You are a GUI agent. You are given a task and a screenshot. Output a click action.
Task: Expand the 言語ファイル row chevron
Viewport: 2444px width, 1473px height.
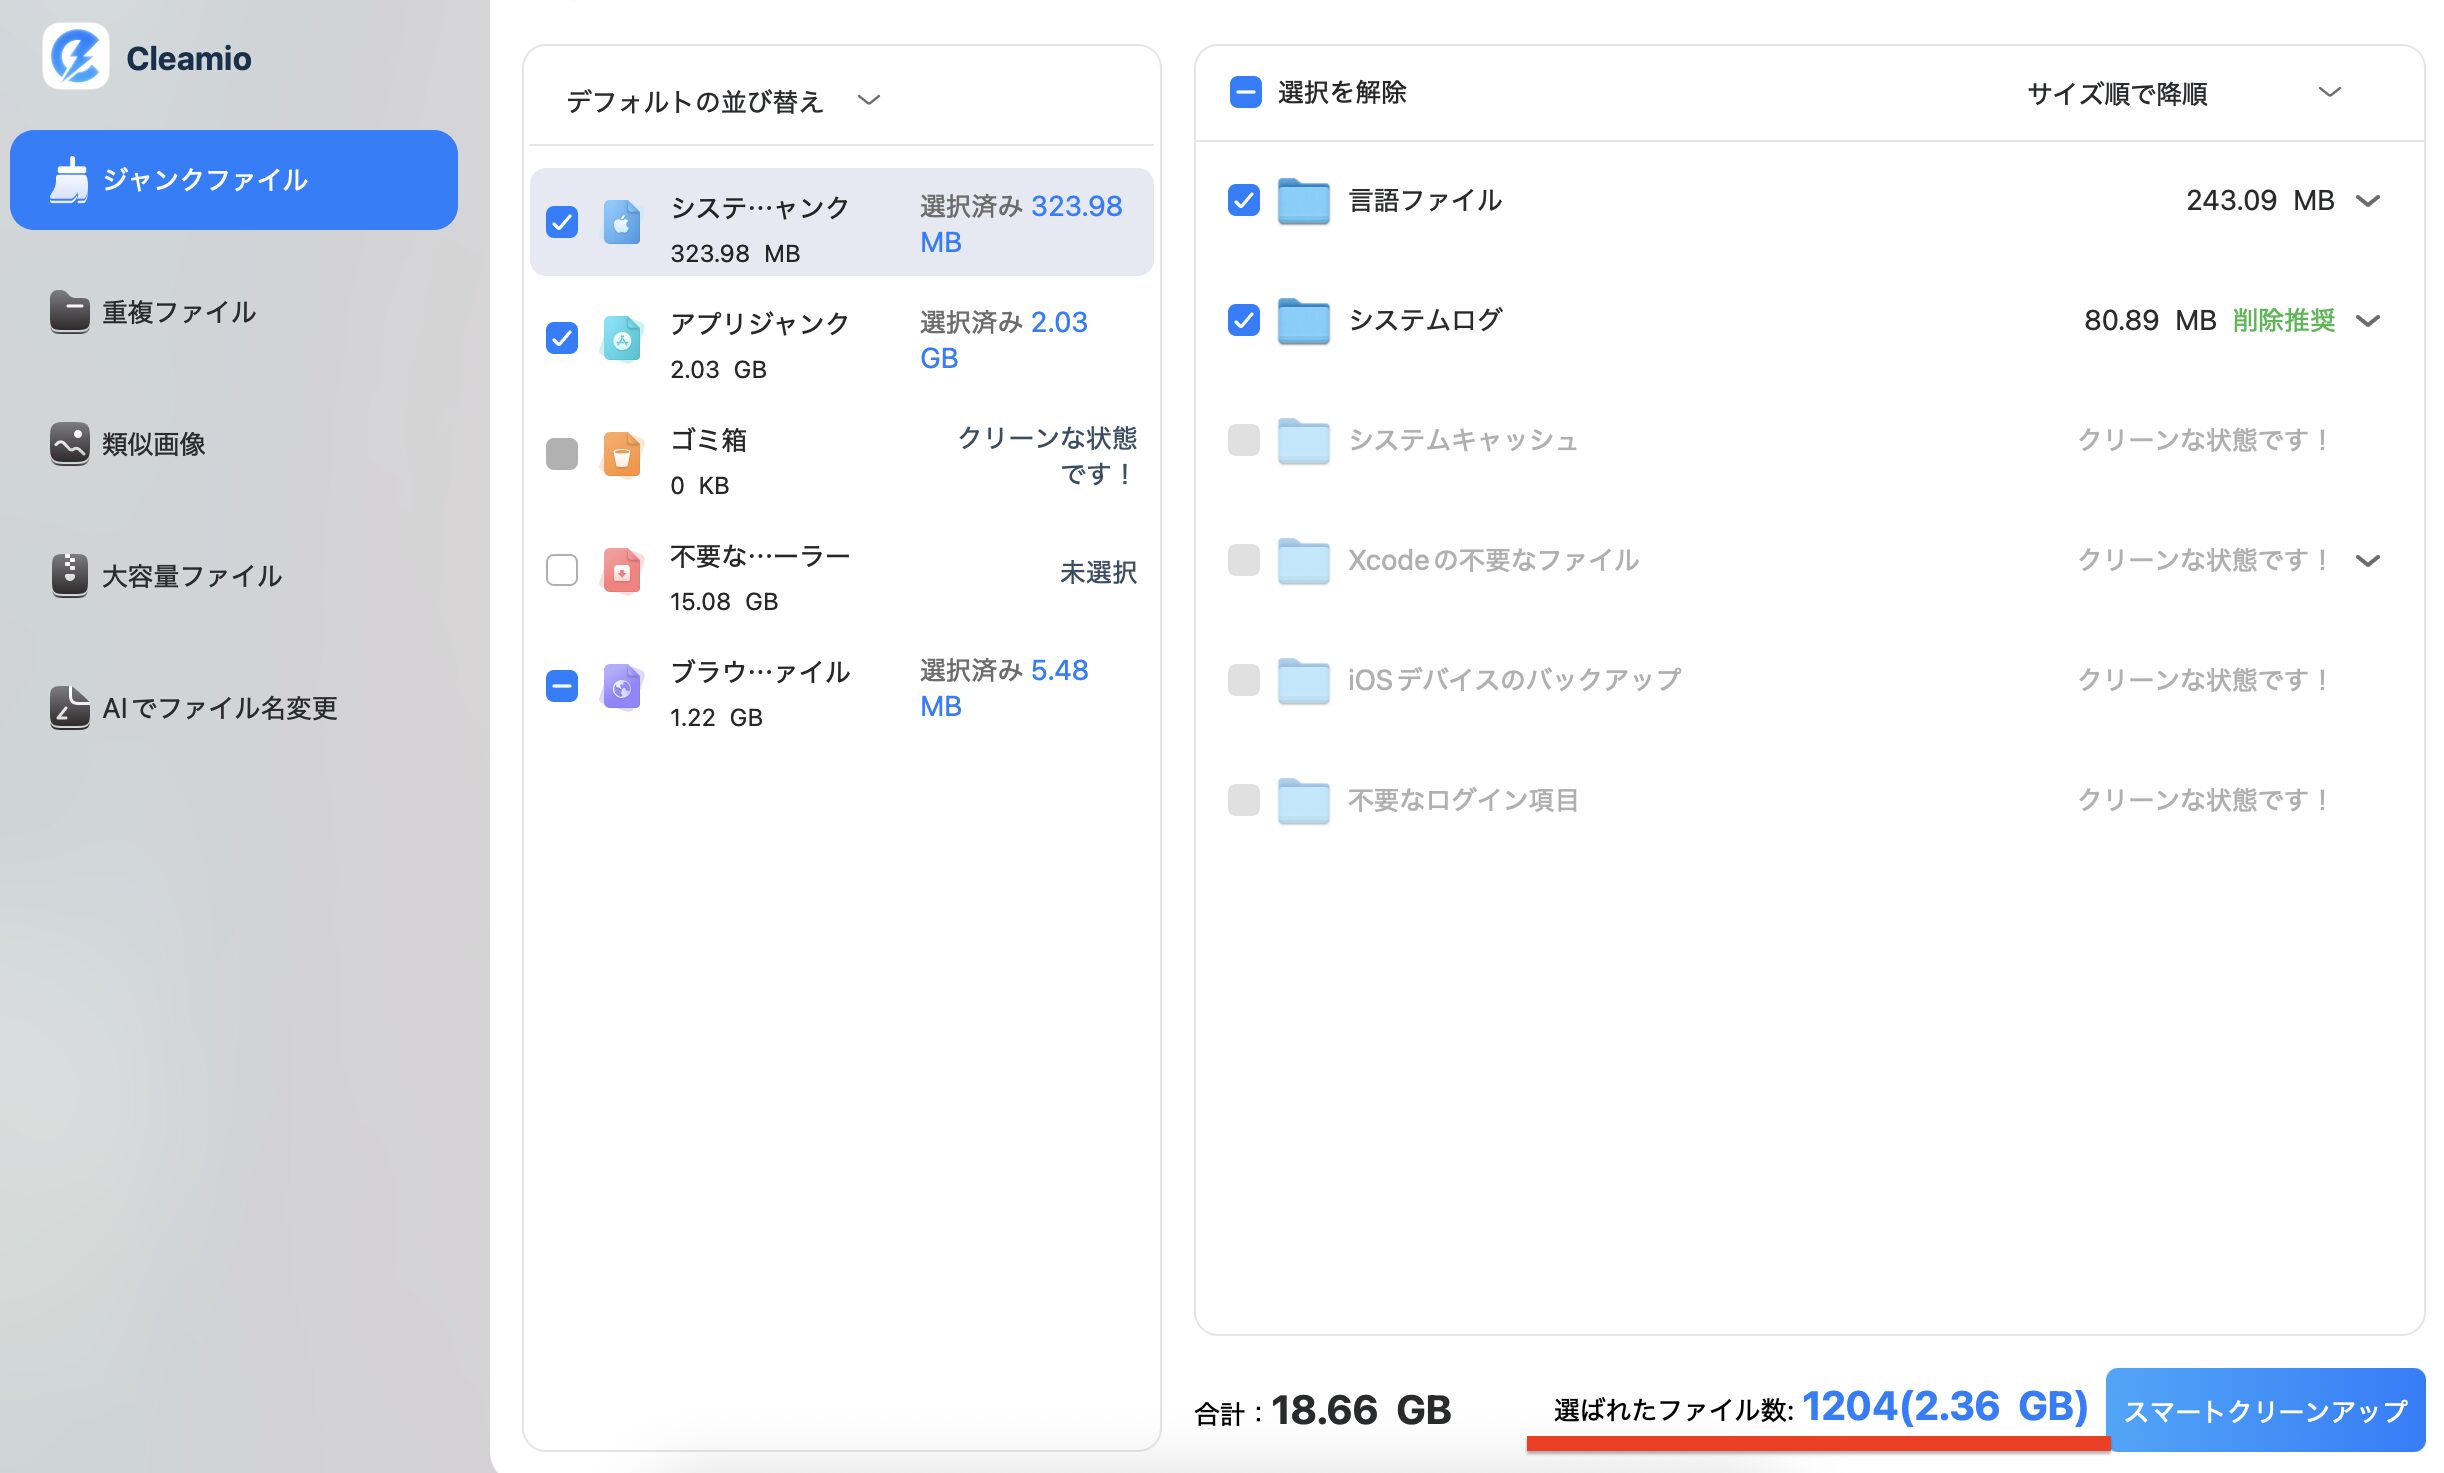(x=2367, y=201)
